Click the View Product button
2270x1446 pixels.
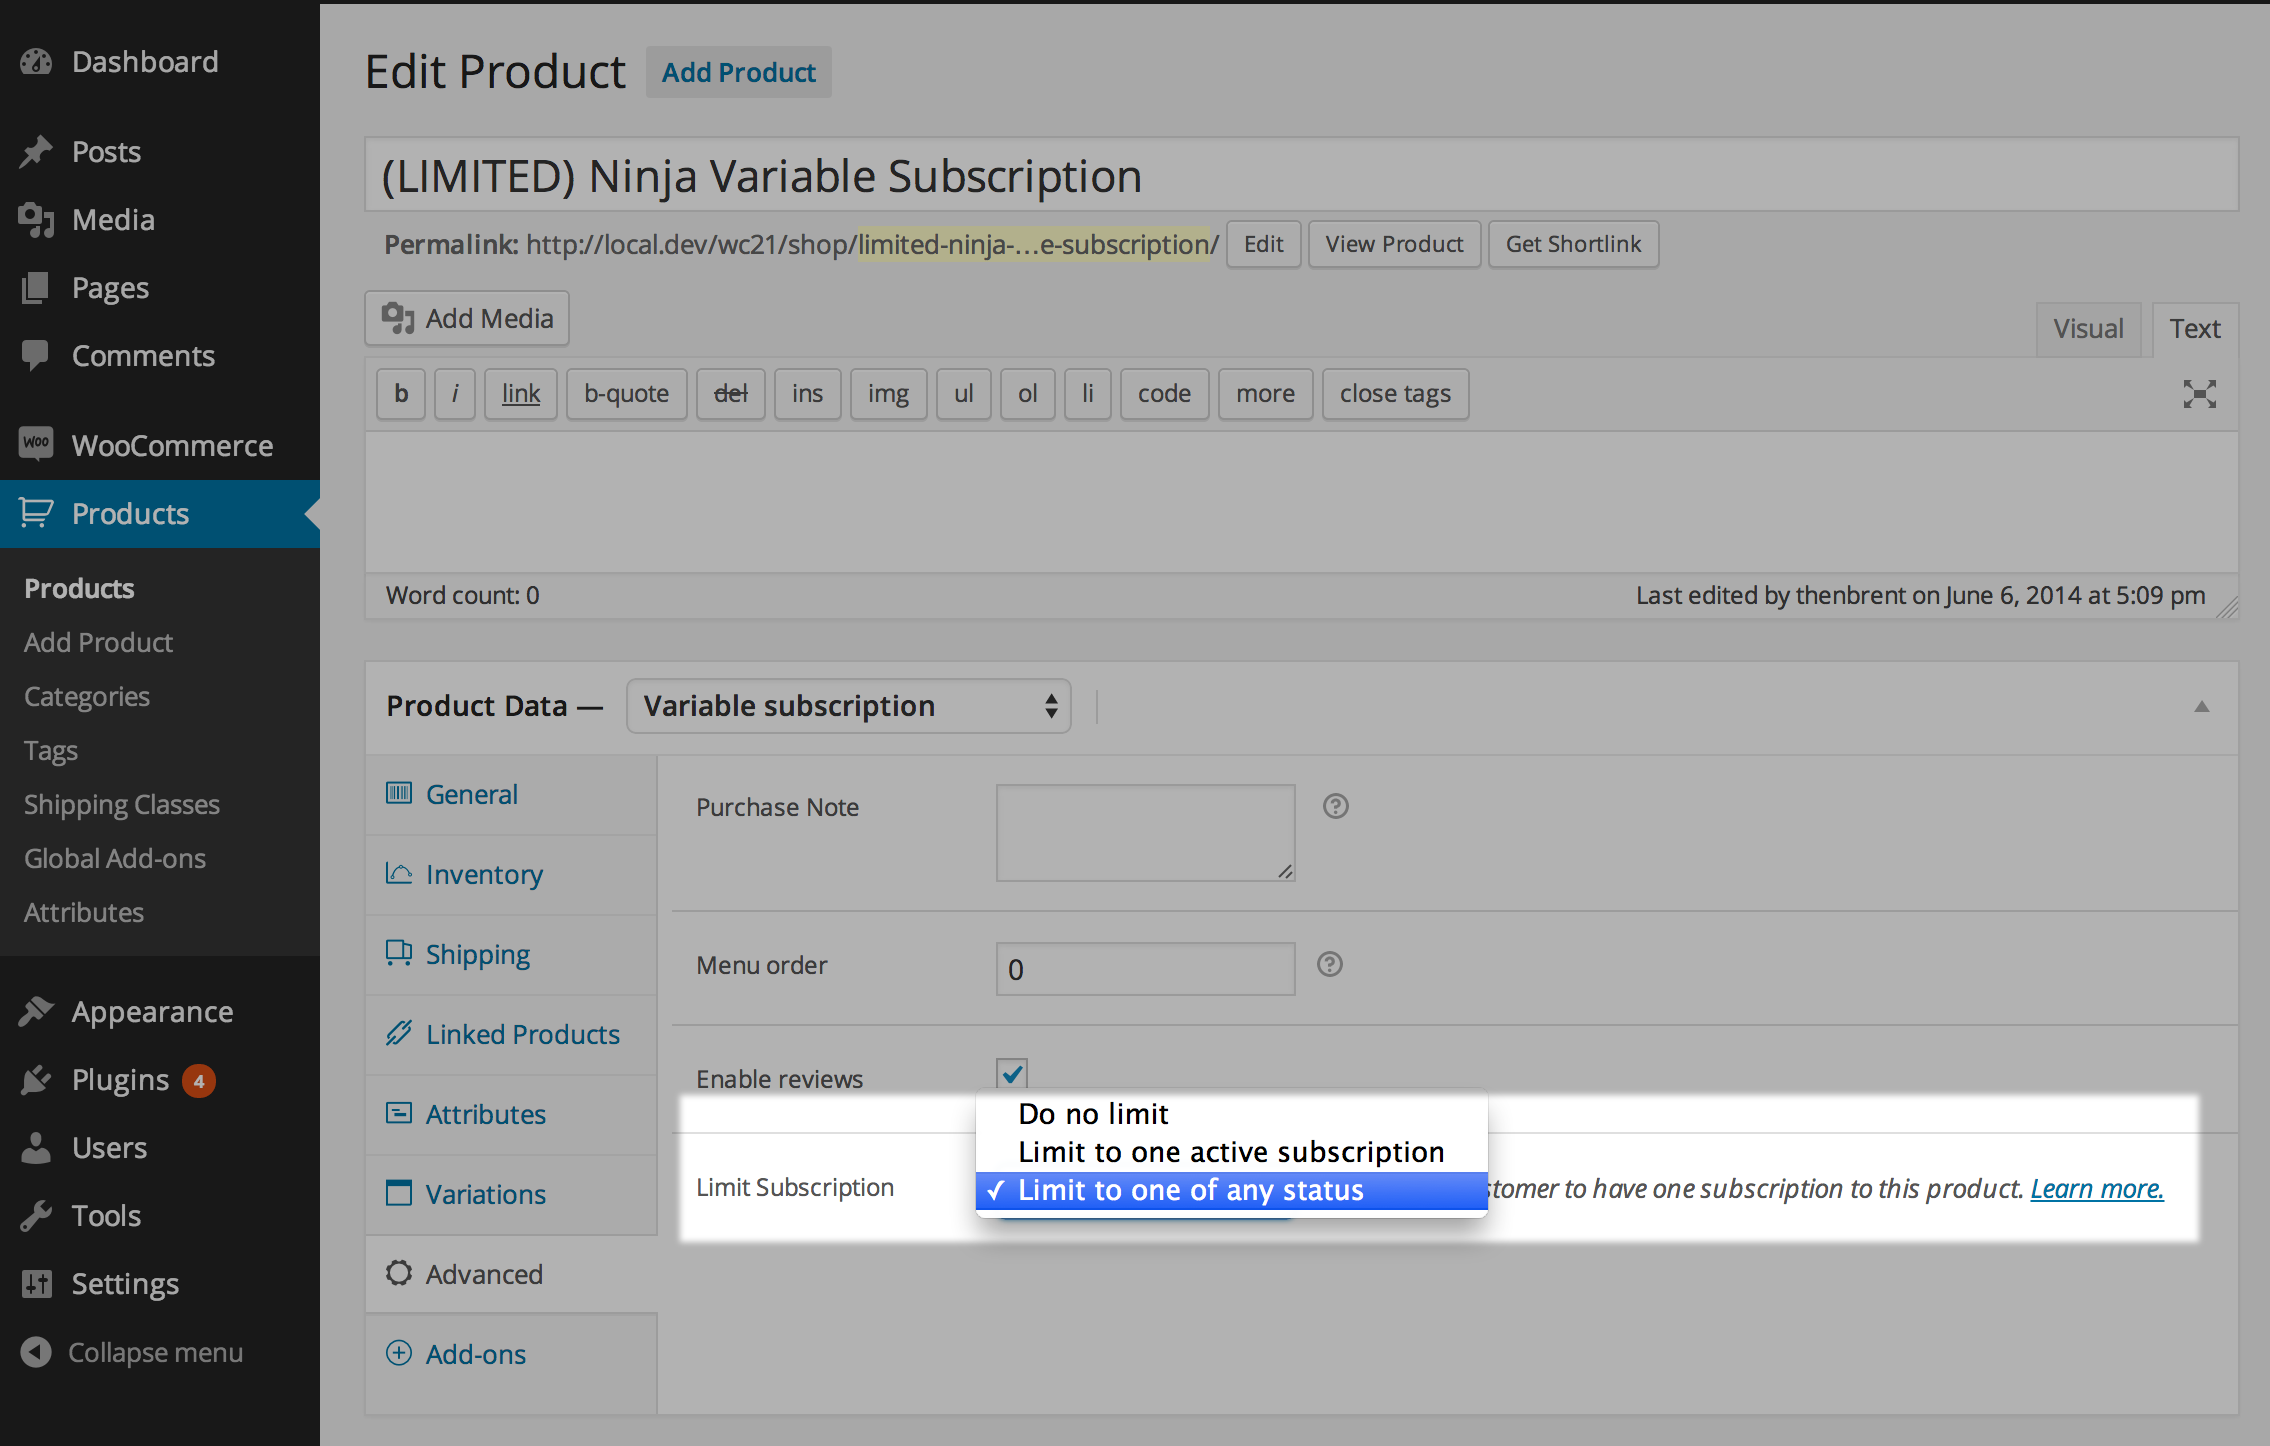pyautogui.click(x=1393, y=243)
